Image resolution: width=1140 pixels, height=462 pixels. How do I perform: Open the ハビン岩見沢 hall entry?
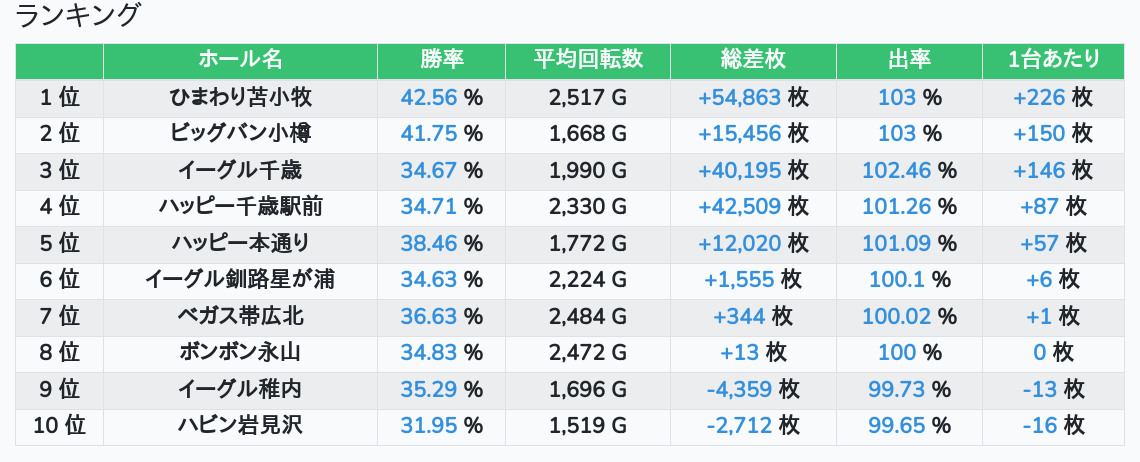coord(240,426)
